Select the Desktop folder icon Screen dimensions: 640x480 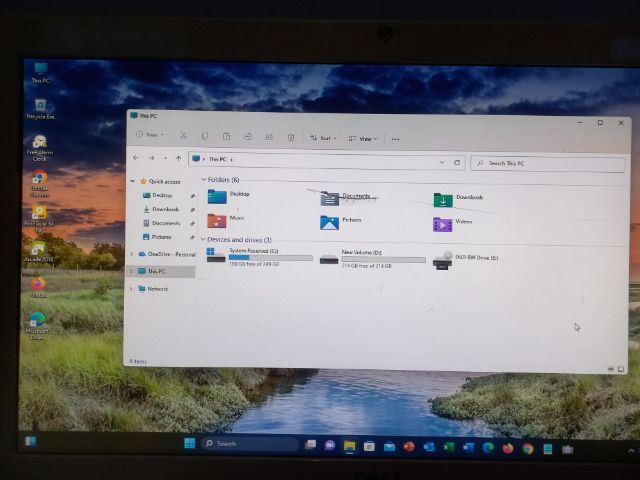(x=217, y=197)
